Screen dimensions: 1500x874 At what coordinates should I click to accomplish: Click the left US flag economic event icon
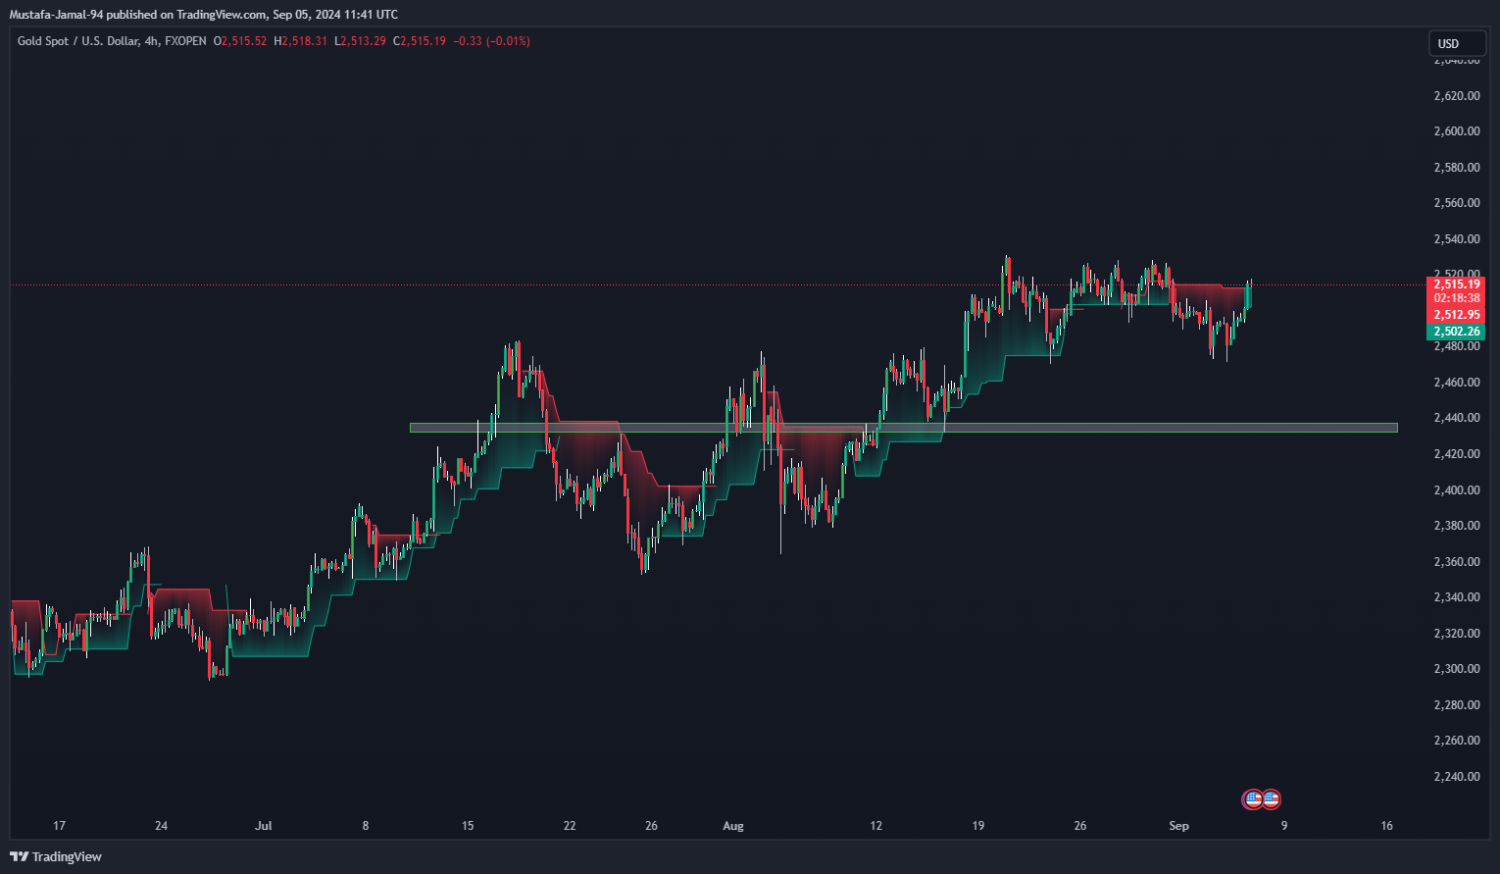(x=1252, y=799)
